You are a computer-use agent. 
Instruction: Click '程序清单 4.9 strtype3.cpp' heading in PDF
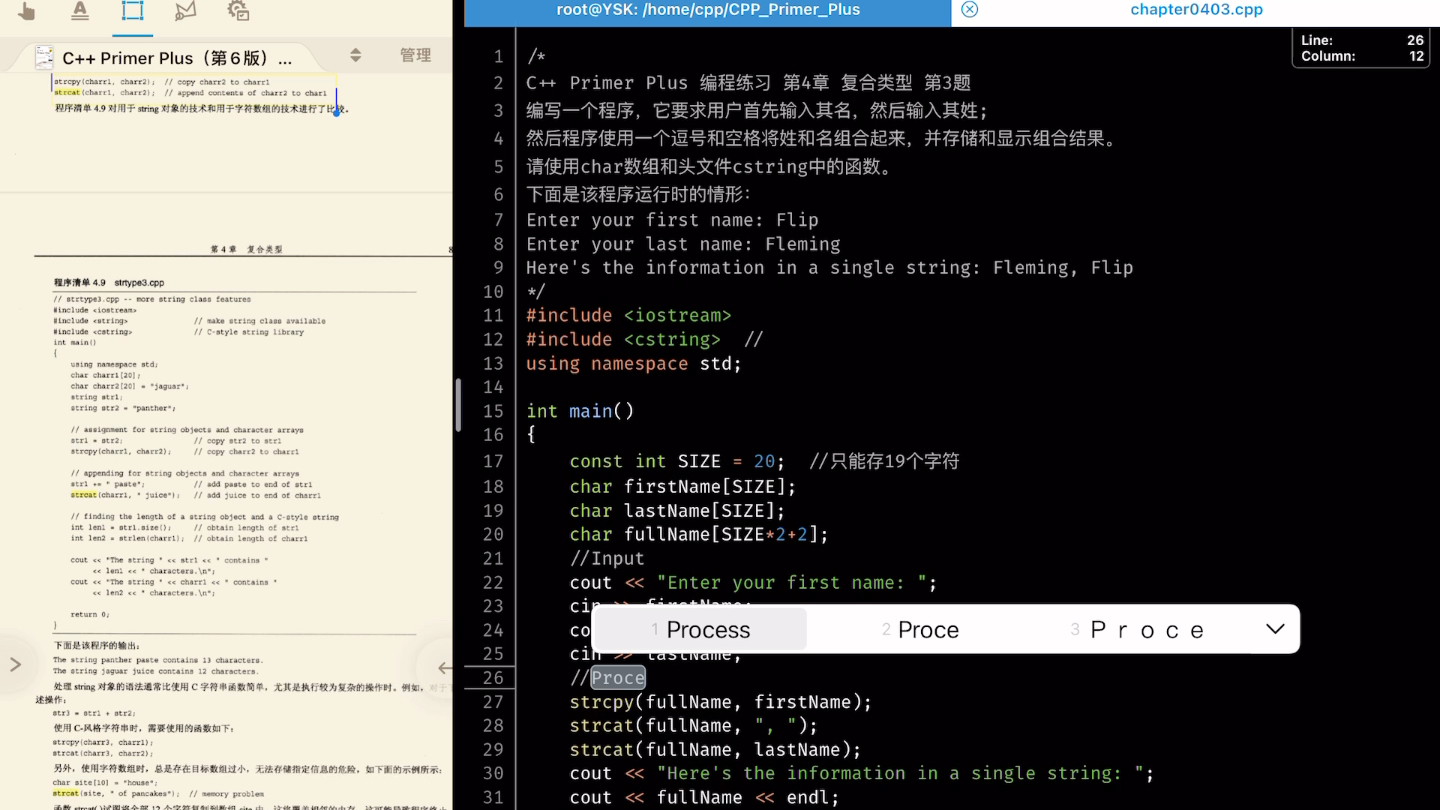click(109, 283)
